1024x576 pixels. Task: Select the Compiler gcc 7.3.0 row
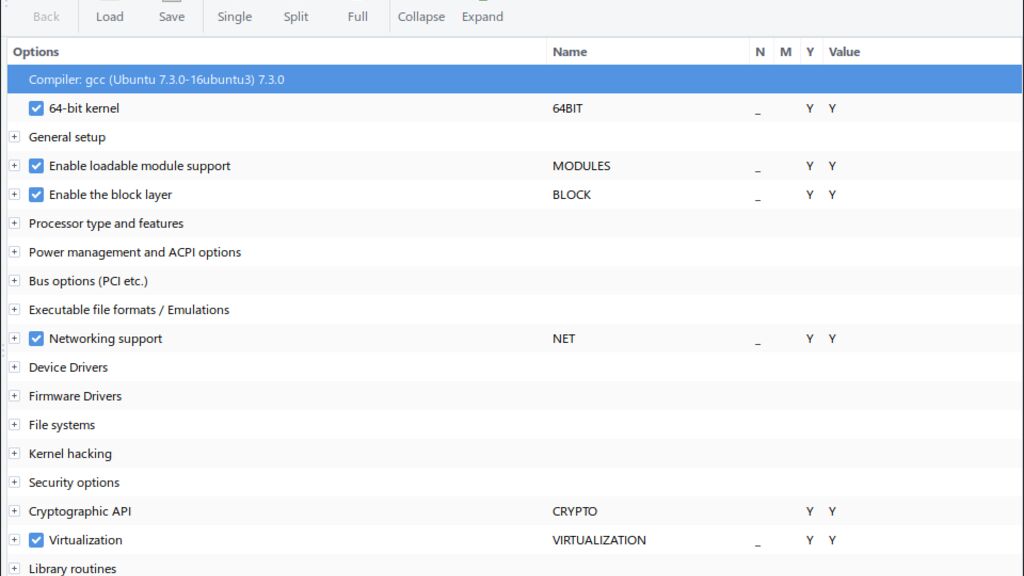click(x=515, y=80)
